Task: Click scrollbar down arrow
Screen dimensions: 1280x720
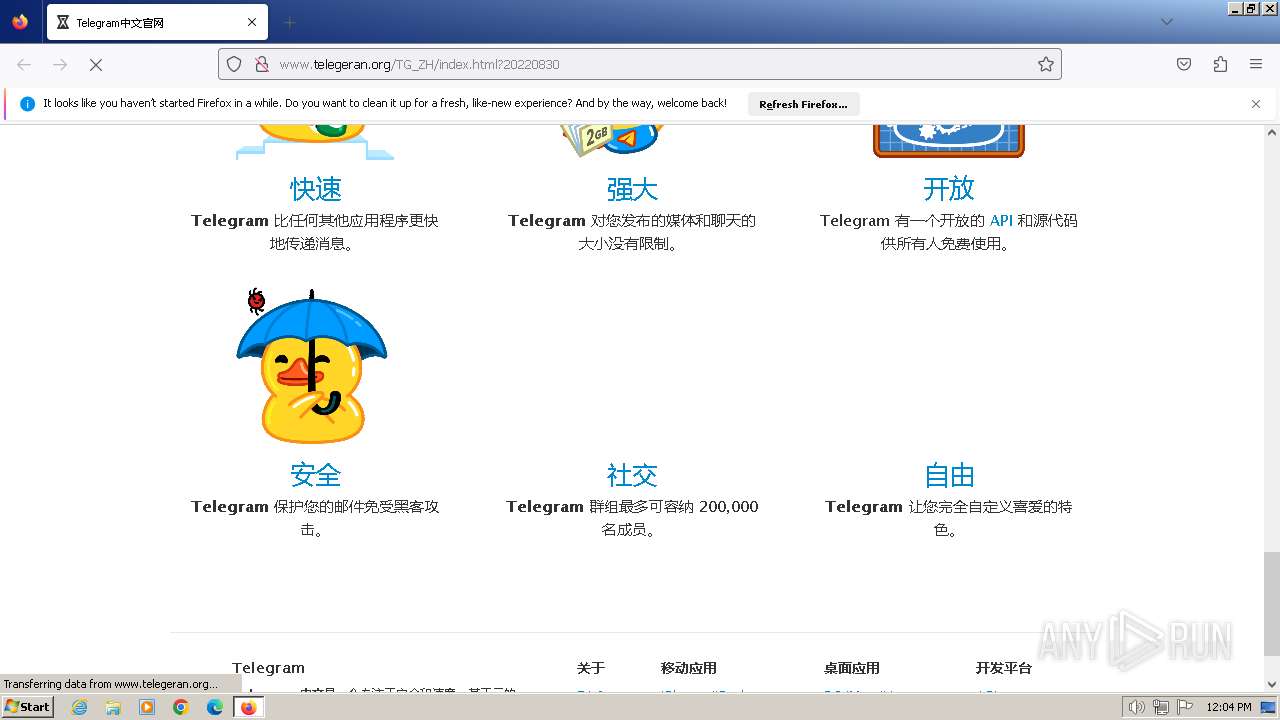Action: (1272, 685)
